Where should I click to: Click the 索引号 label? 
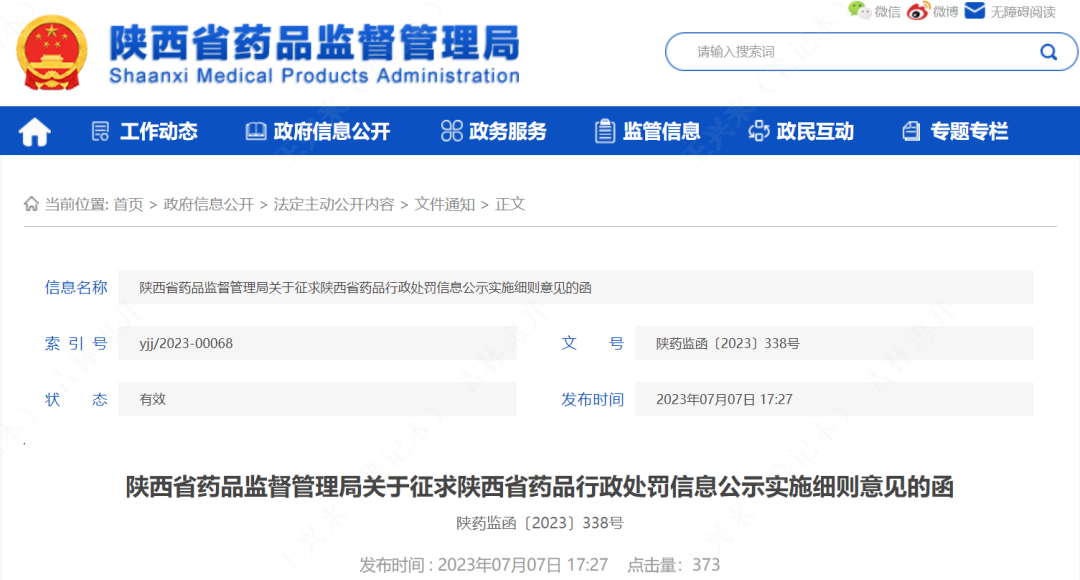[x=76, y=343]
